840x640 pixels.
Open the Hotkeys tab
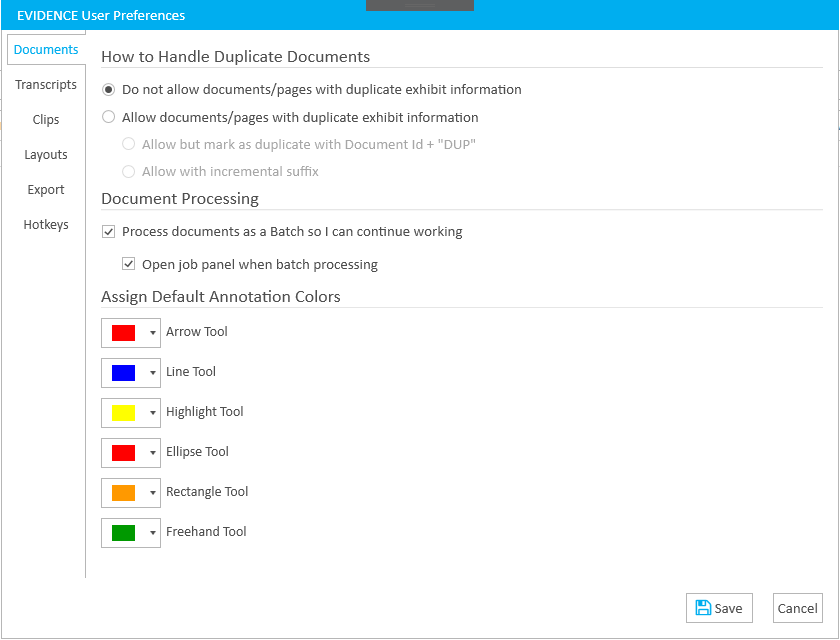click(x=46, y=225)
